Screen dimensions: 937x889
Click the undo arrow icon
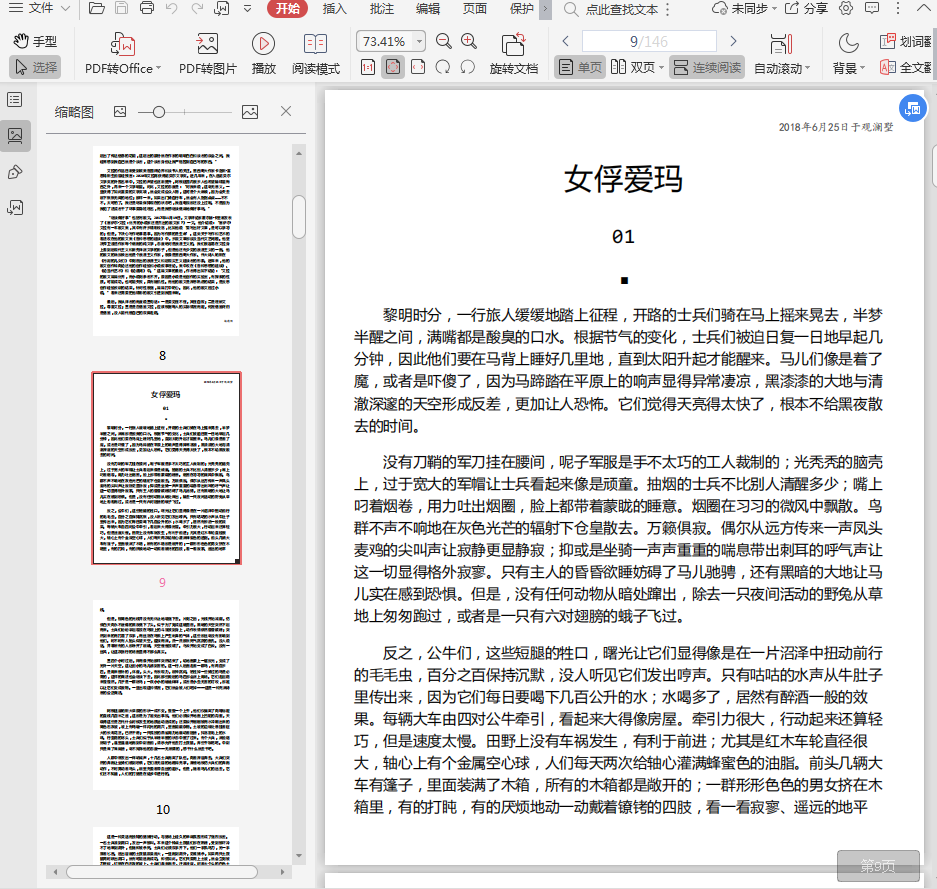(x=172, y=8)
